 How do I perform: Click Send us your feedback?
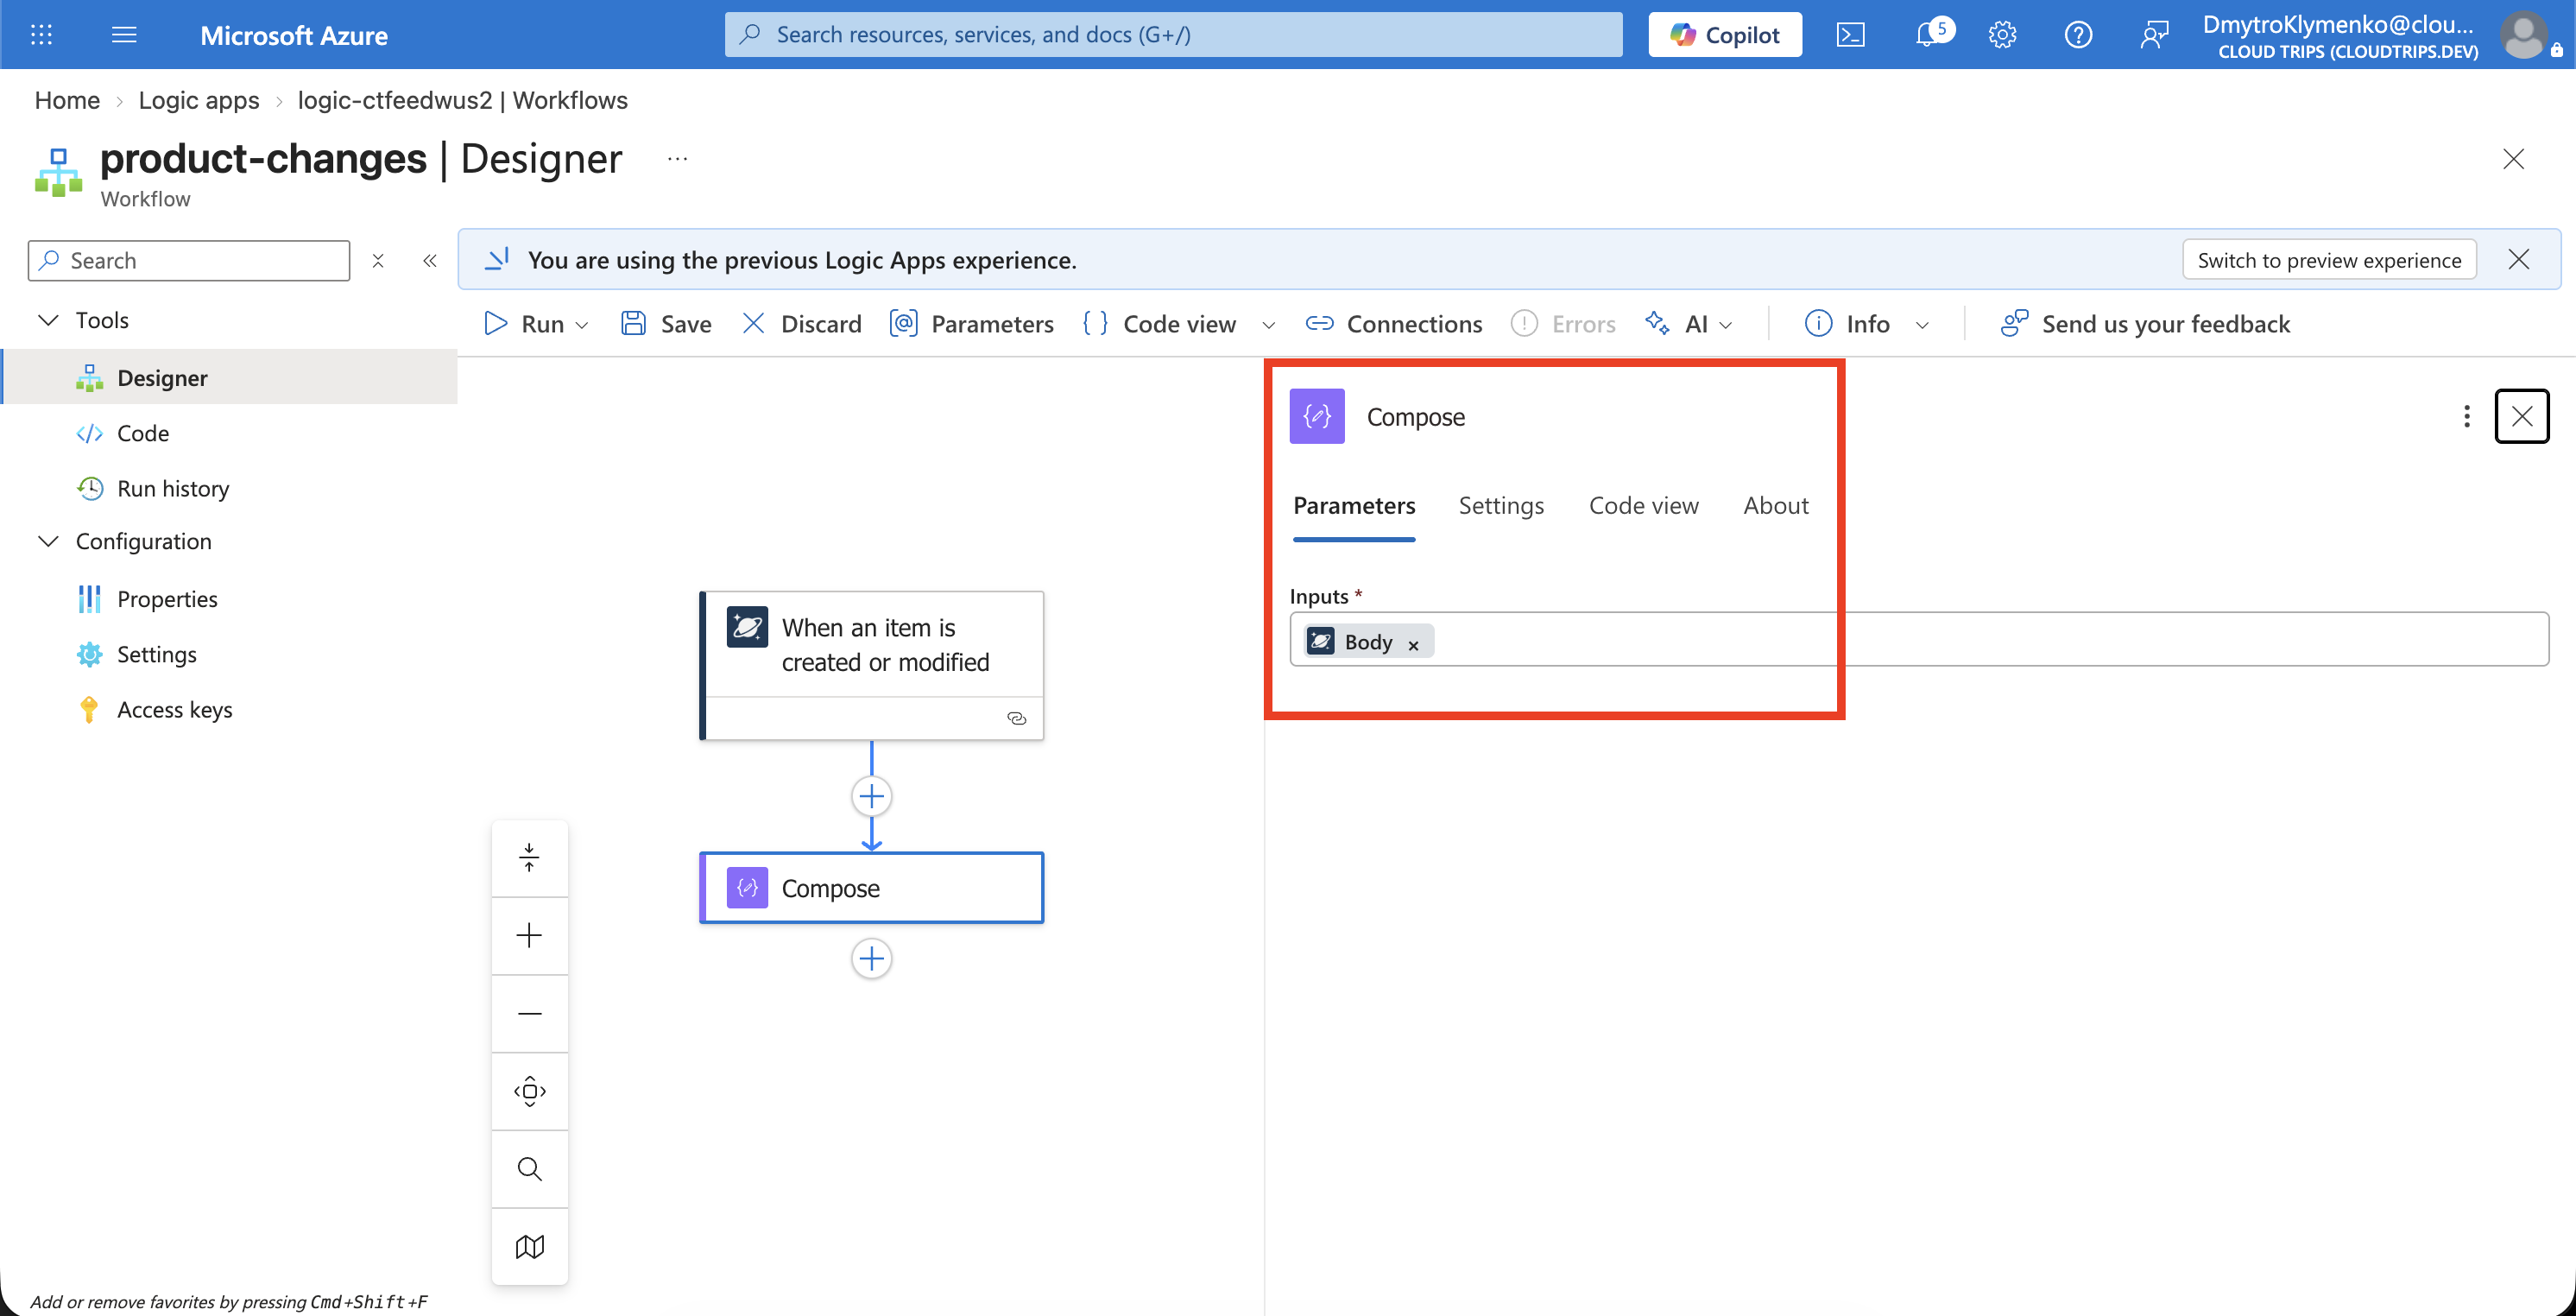(2145, 324)
